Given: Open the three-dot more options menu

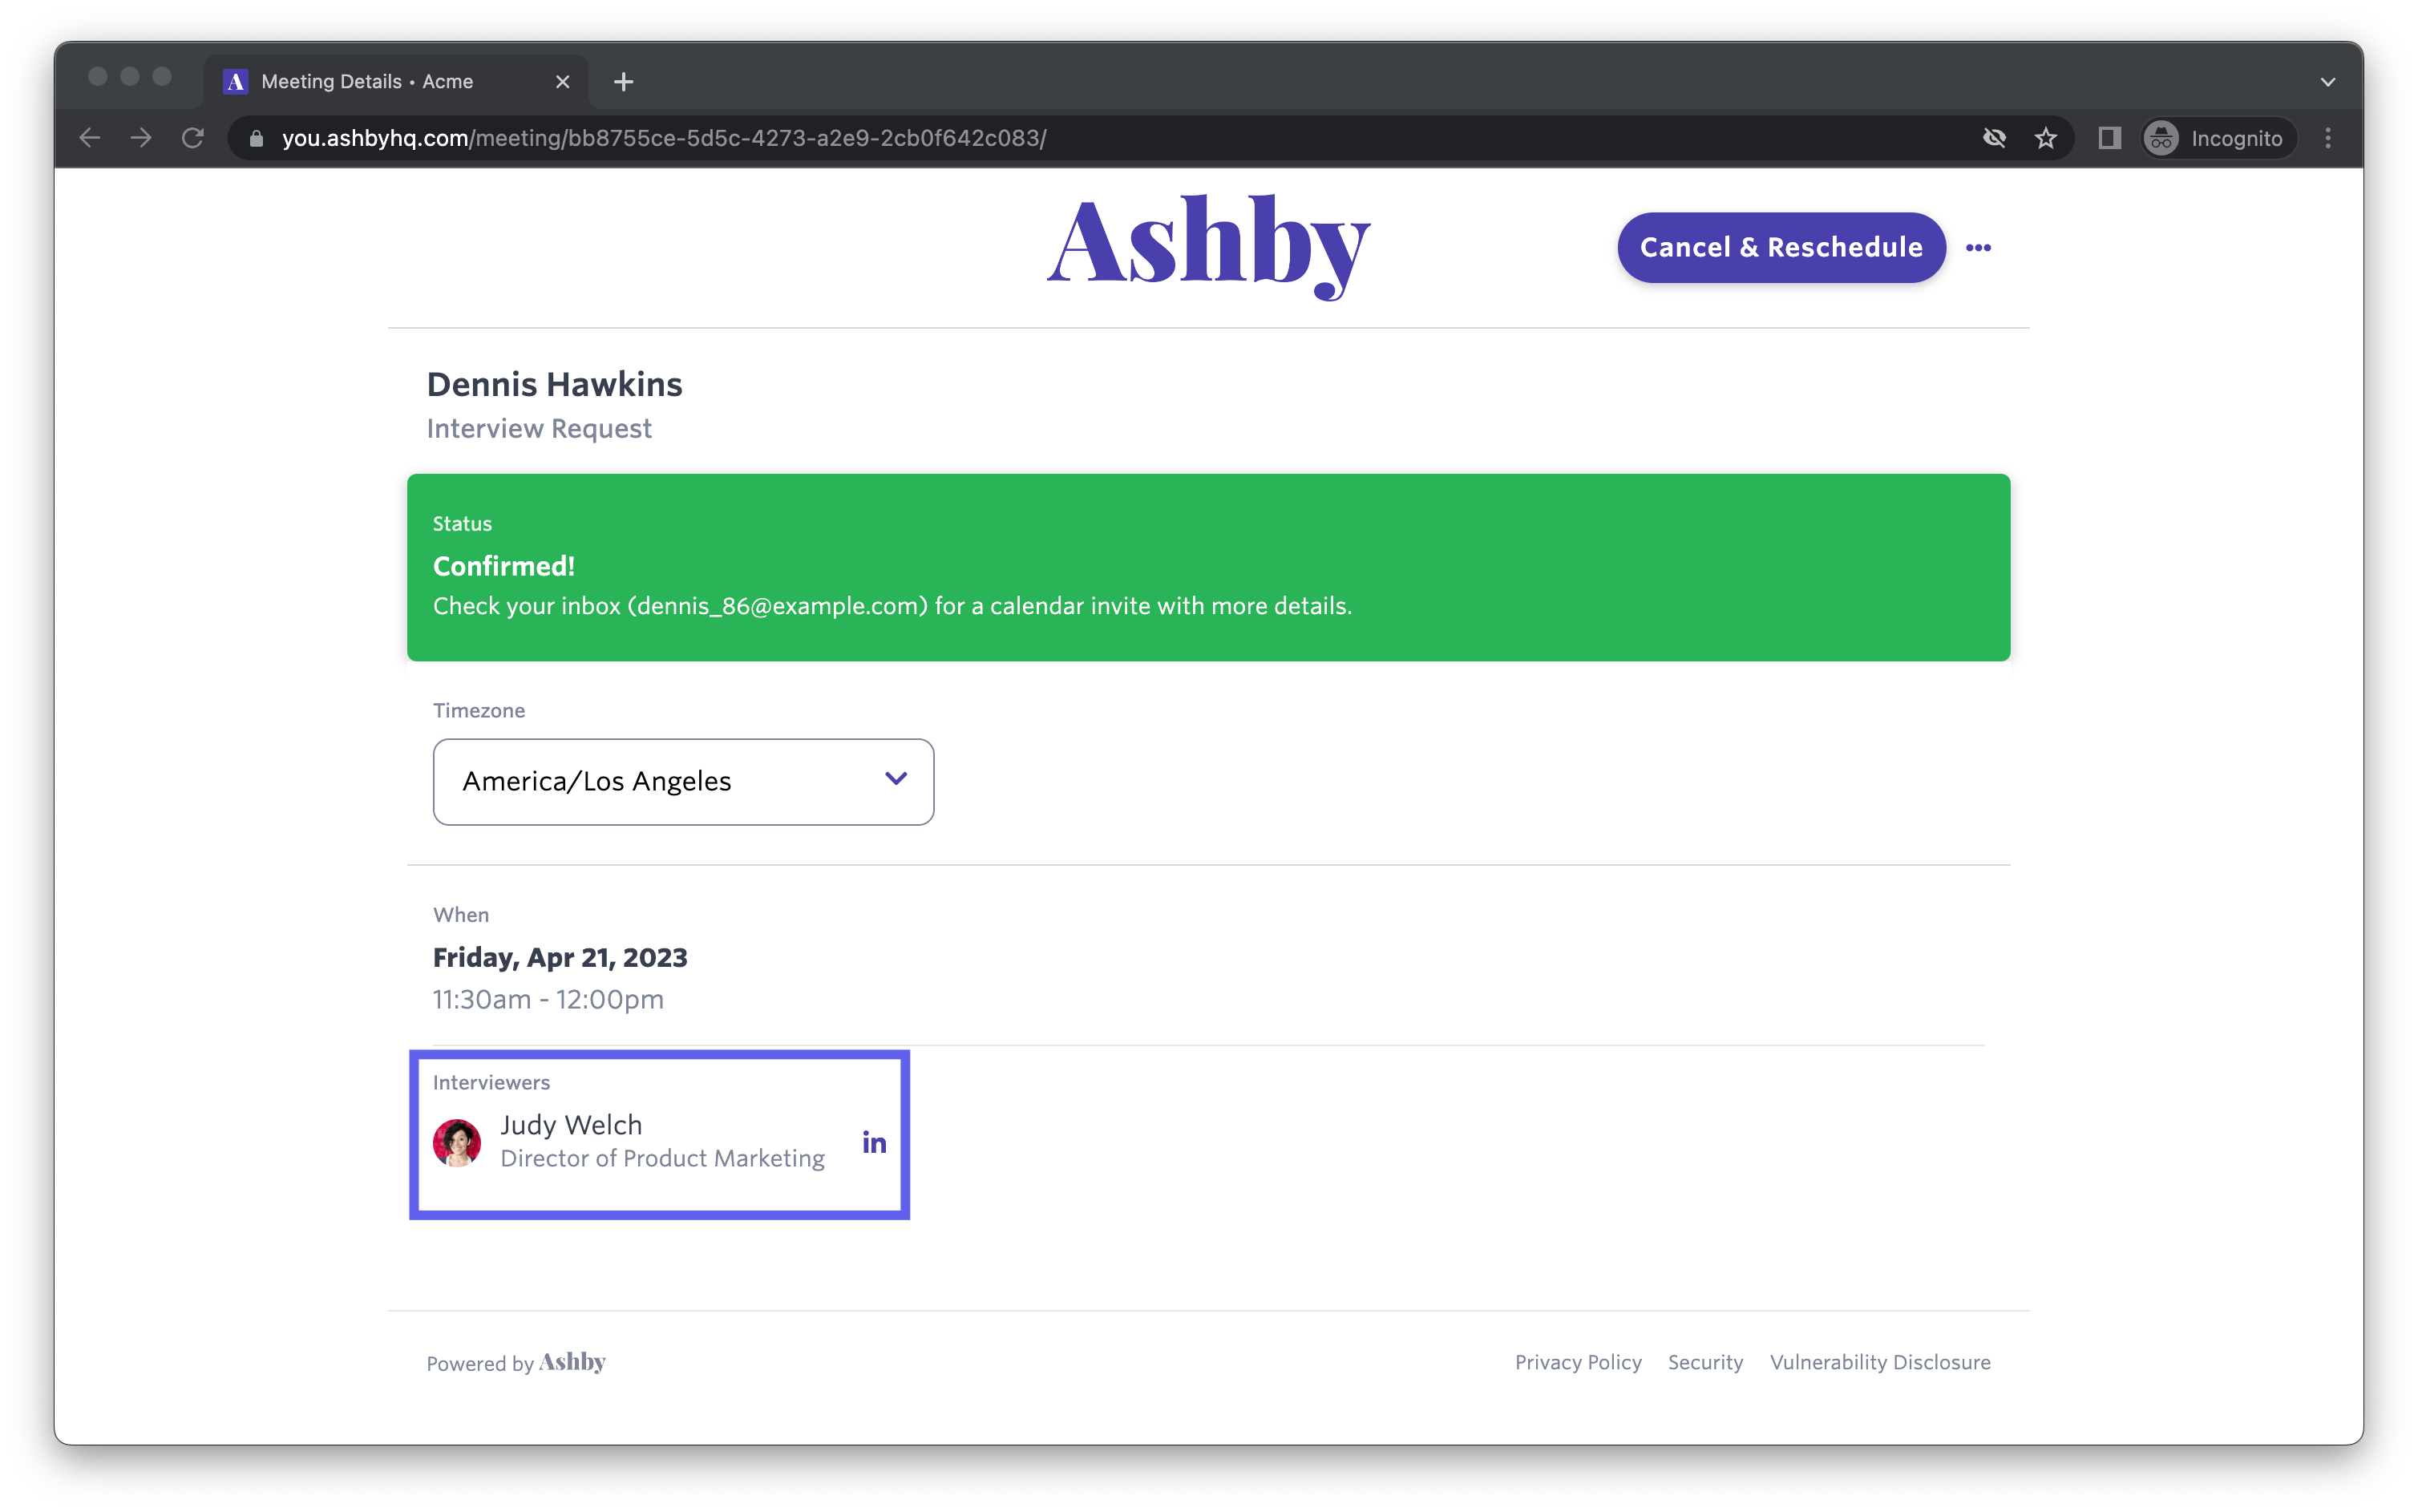Looking at the screenshot, I should point(1978,248).
